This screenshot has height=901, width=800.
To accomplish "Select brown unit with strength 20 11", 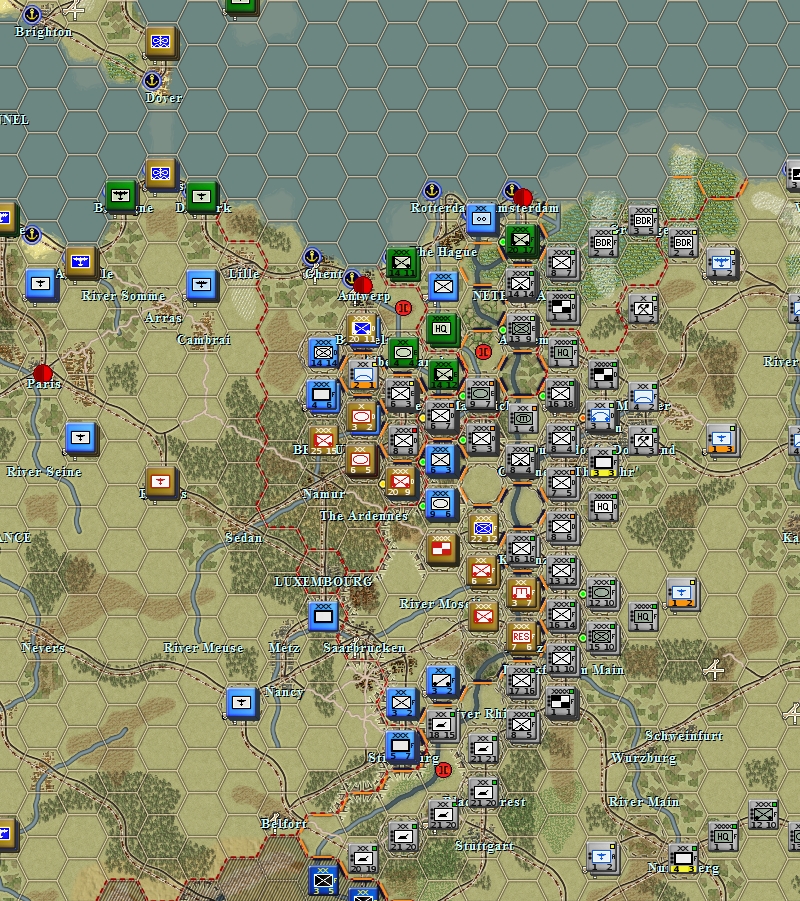I will [361, 329].
